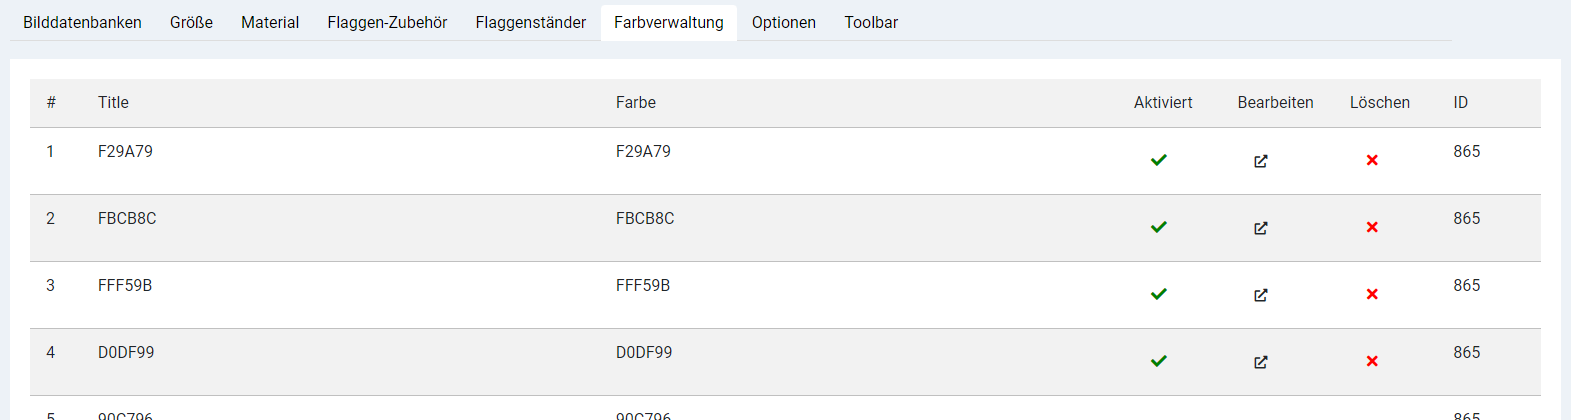Delete the F29A79 color with red X
Screen dimensions: 1571x420
point(1372,160)
